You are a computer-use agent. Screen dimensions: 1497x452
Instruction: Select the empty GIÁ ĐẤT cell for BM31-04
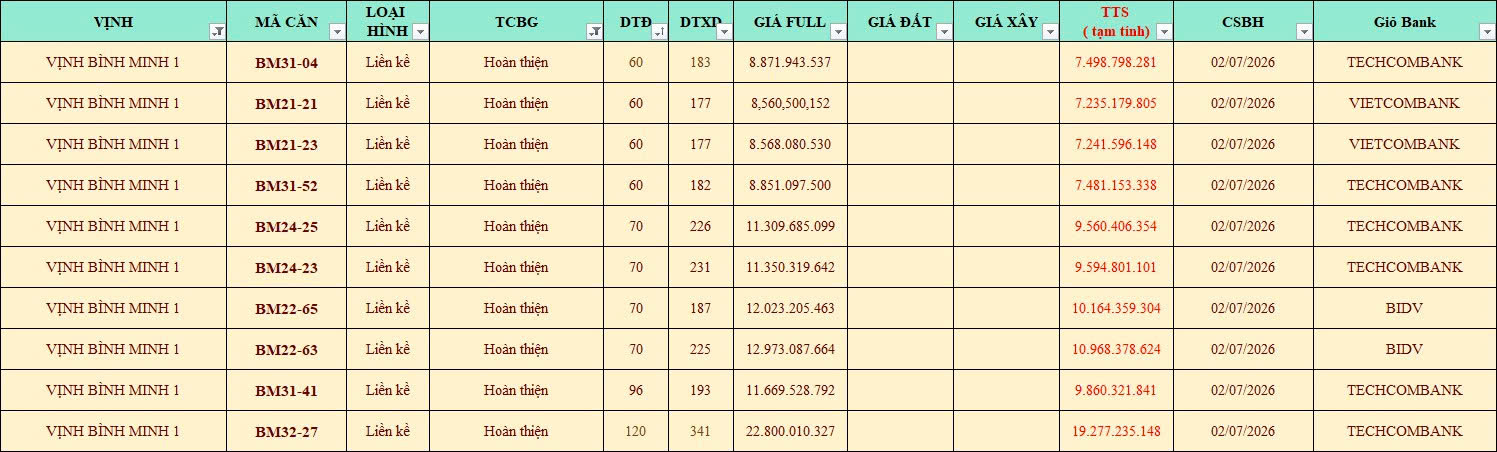tap(900, 62)
